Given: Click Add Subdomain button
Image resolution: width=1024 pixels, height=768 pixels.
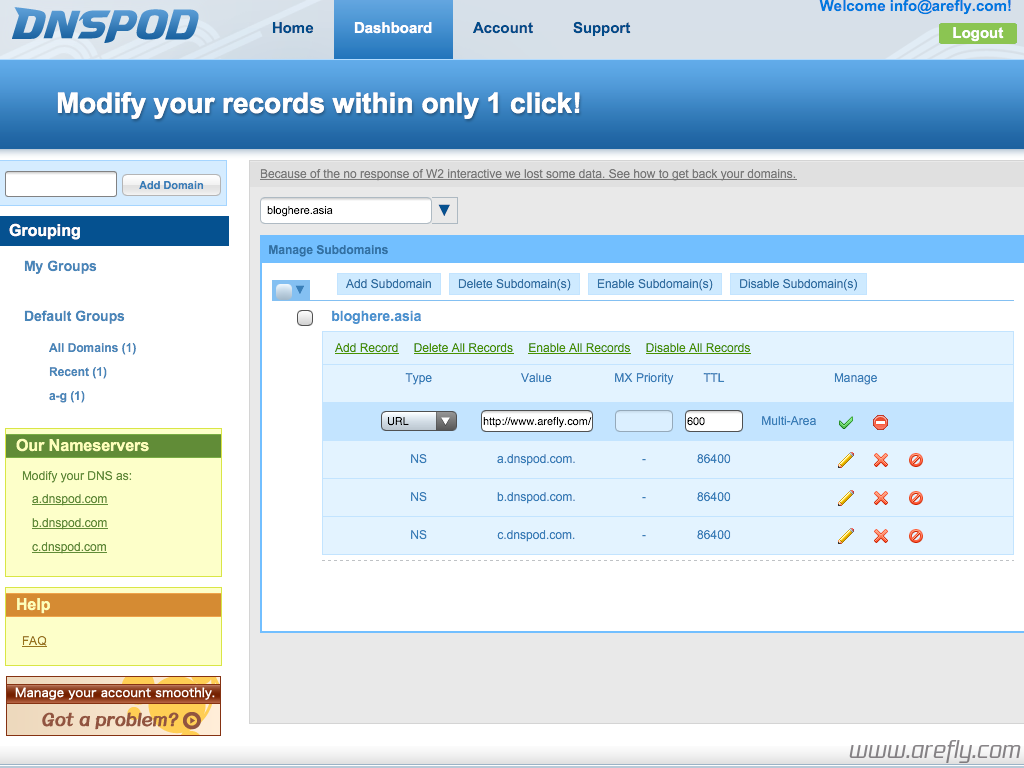Looking at the screenshot, I should pyautogui.click(x=389, y=284).
